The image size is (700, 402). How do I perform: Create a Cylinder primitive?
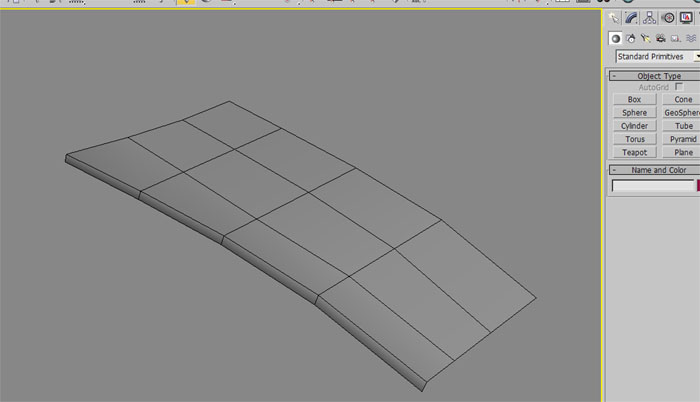coord(634,126)
